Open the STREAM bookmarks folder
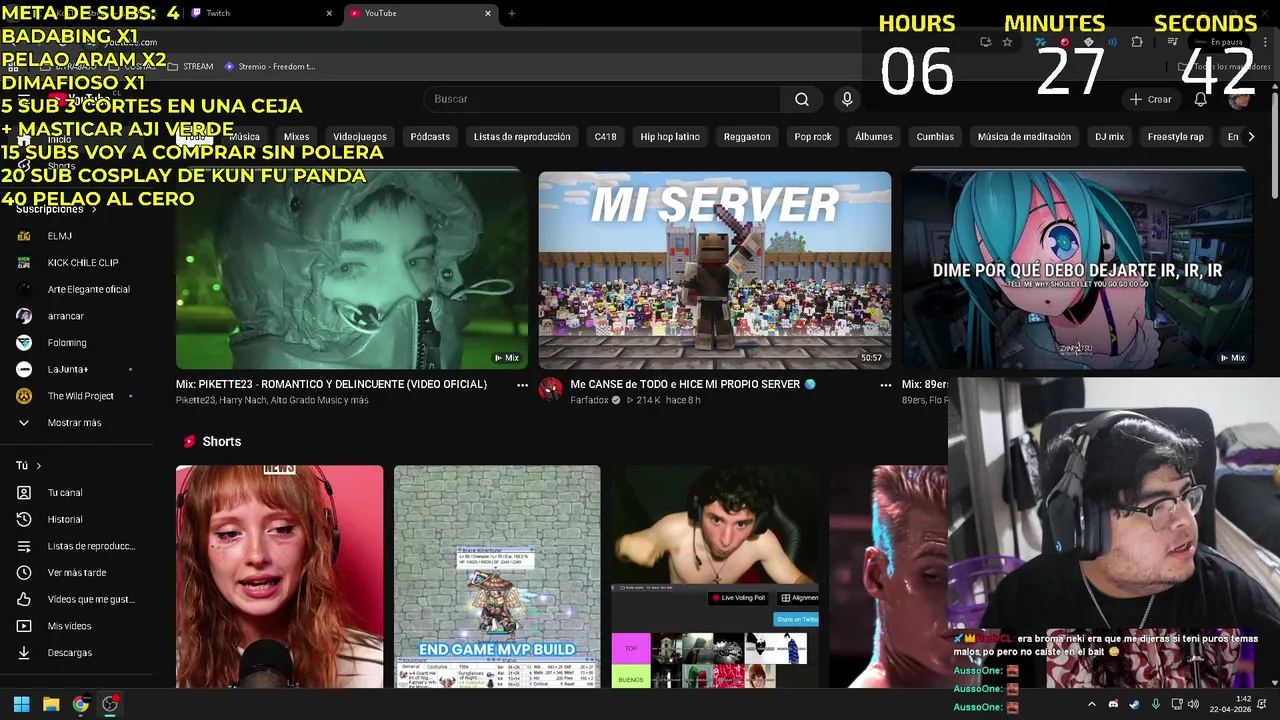The width and height of the screenshot is (1280, 720). [190, 67]
